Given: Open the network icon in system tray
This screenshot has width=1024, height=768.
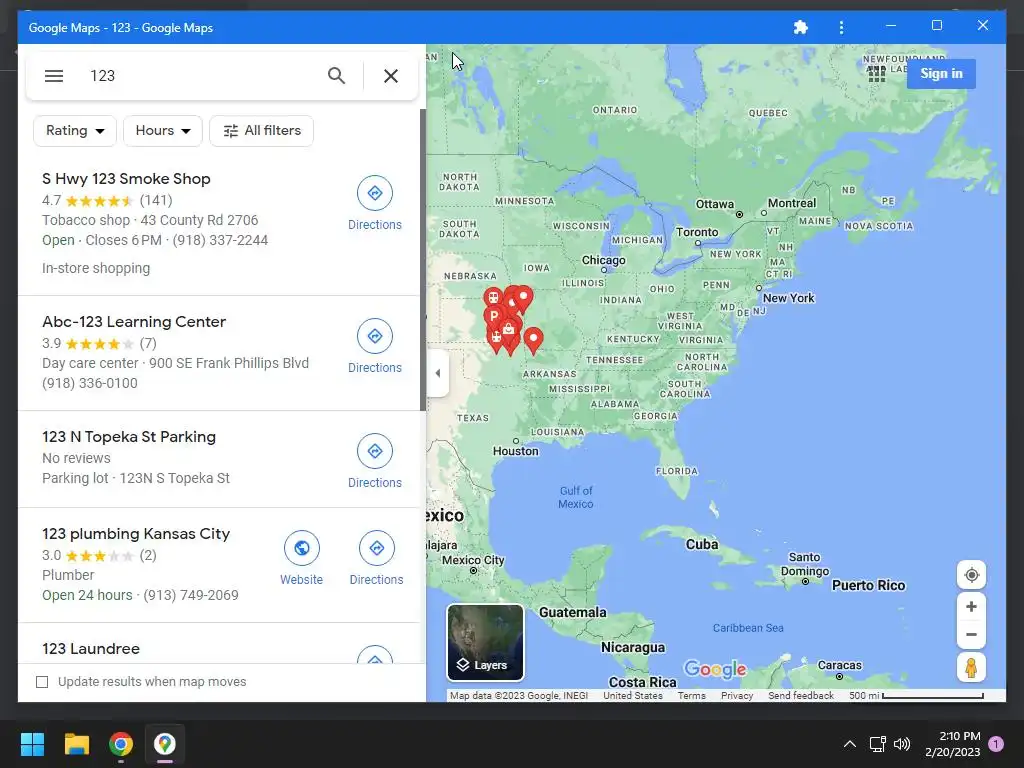Looking at the screenshot, I should click(877, 744).
